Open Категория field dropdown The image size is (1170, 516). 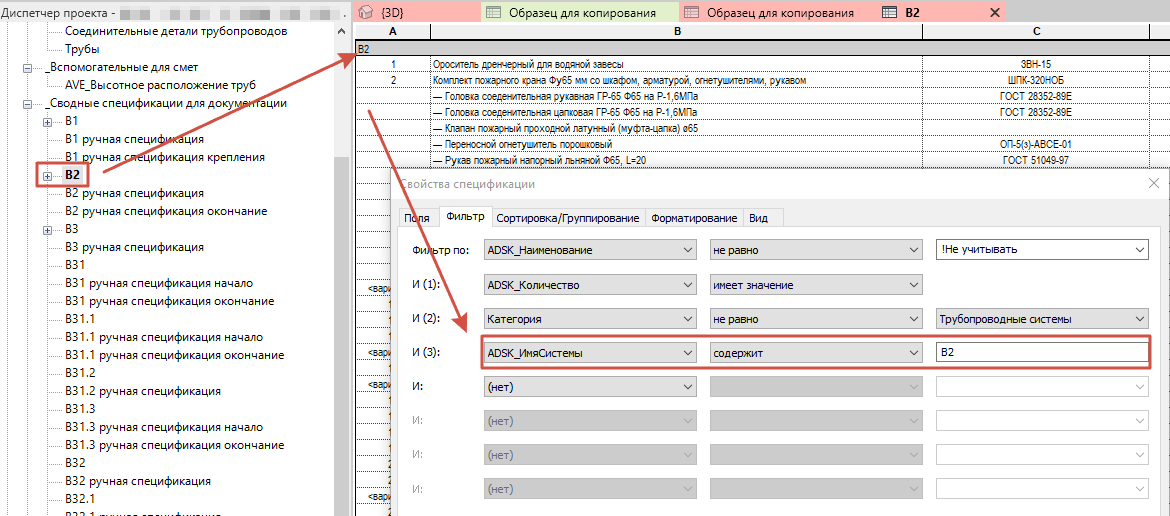pyautogui.click(x=590, y=319)
